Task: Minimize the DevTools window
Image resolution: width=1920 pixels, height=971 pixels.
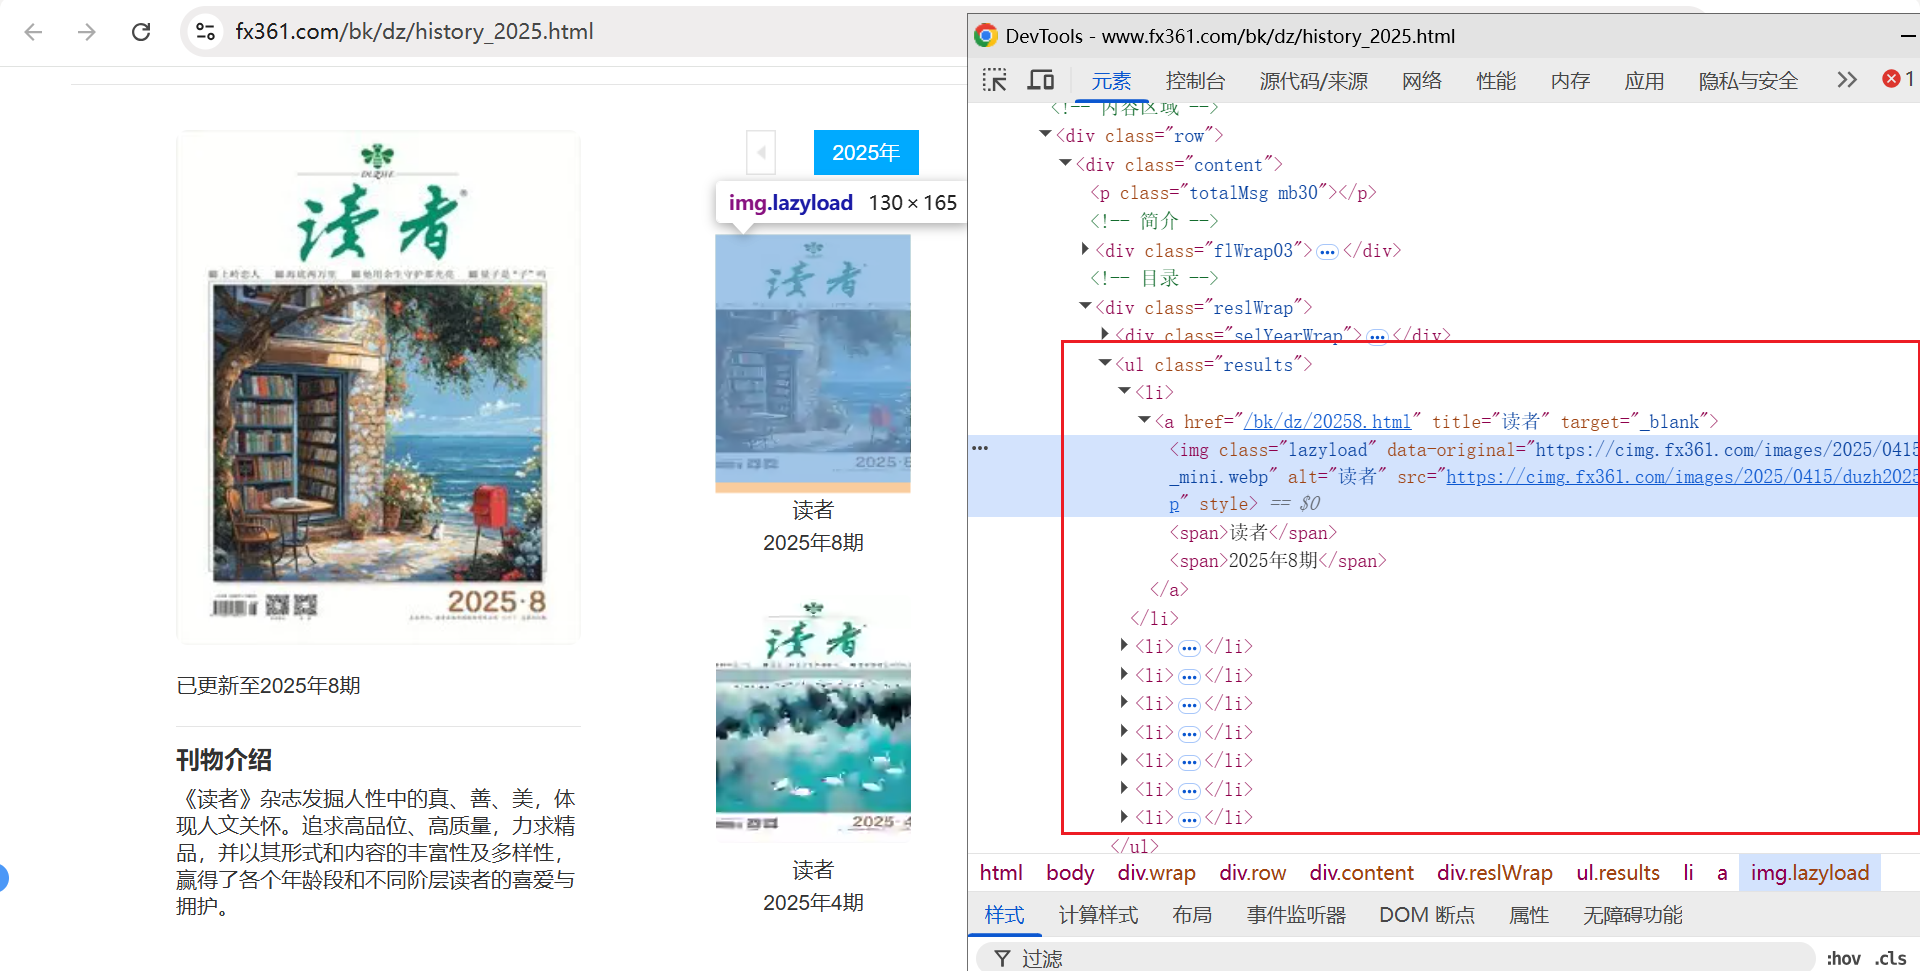Action: click(x=1908, y=36)
